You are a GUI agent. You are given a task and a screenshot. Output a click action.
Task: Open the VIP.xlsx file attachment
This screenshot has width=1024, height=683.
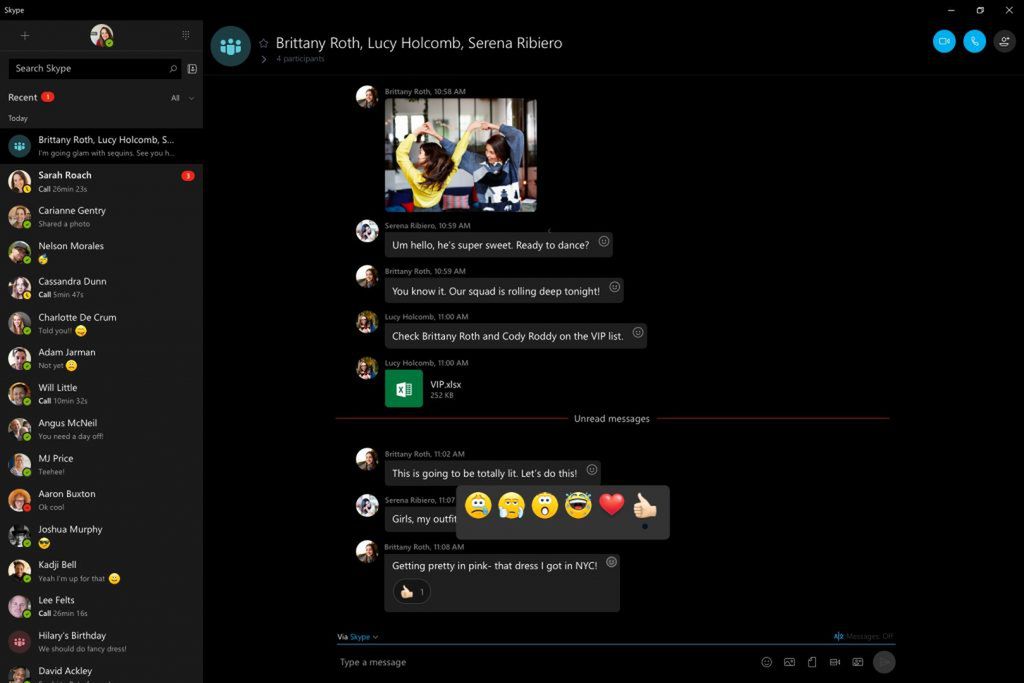coord(424,389)
